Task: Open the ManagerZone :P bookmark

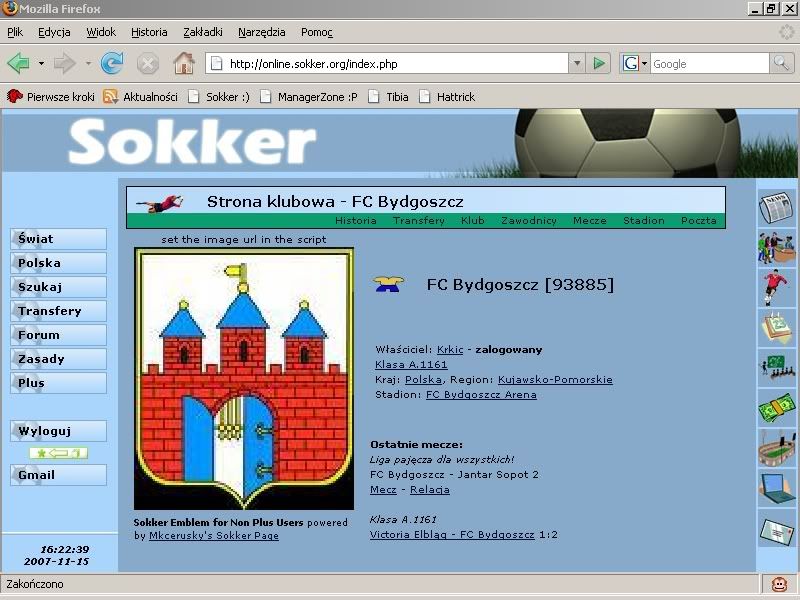Action: click(309, 97)
